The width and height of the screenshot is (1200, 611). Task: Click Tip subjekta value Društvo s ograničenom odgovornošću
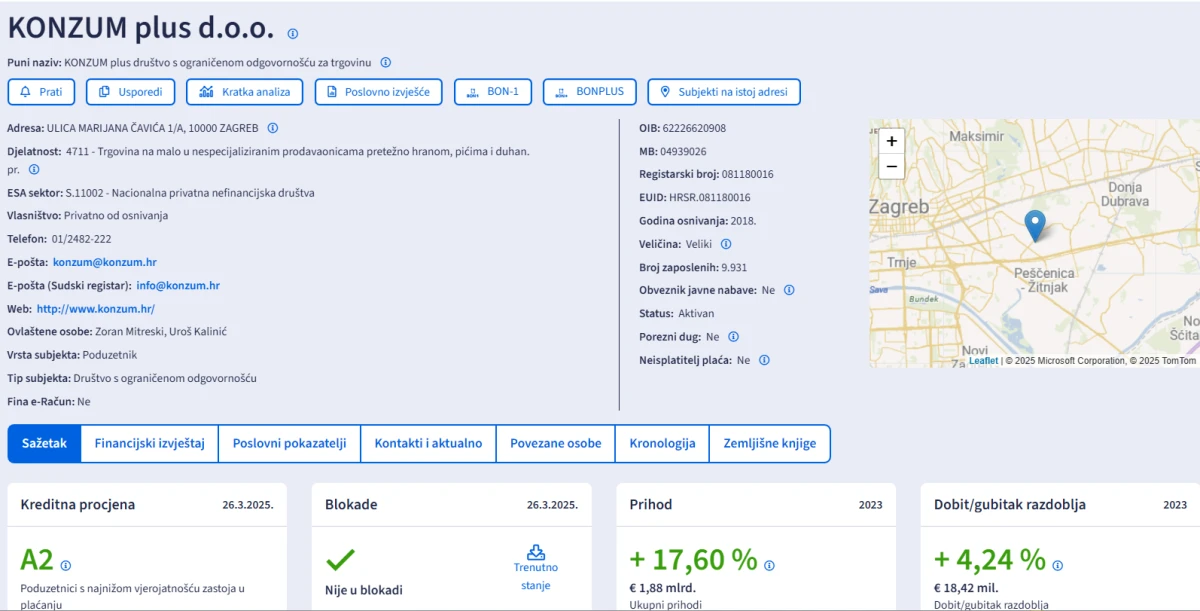click(165, 379)
